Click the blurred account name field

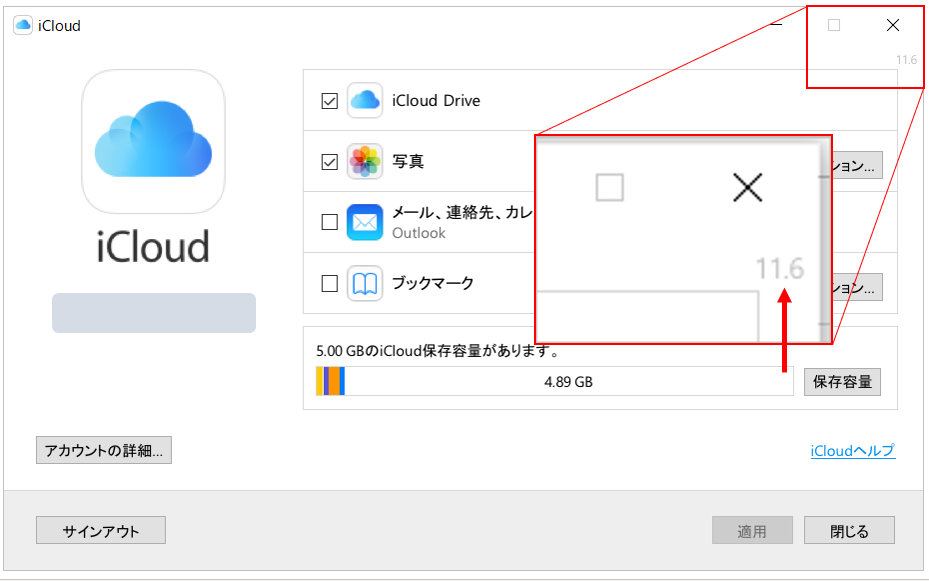tap(154, 313)
